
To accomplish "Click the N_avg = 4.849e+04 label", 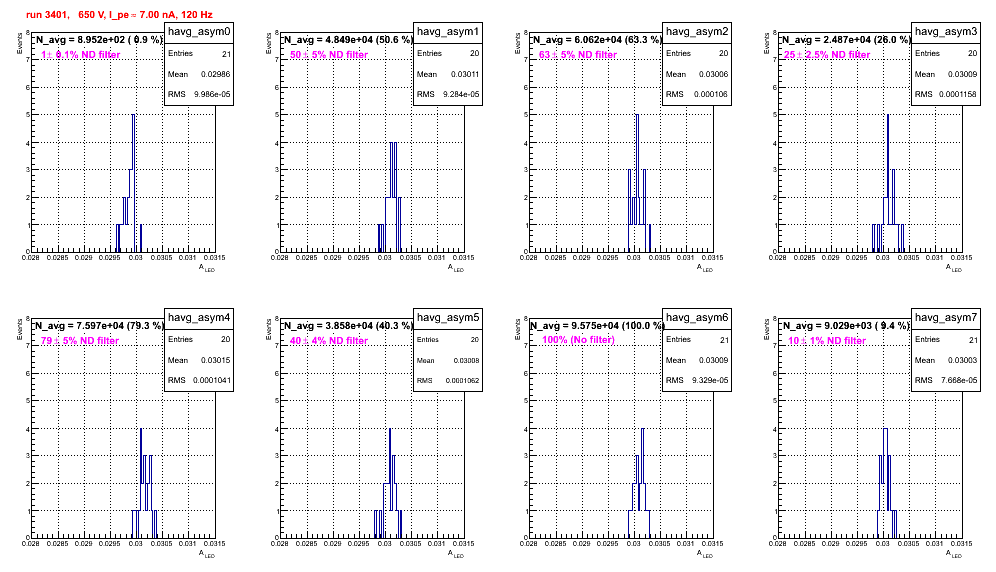I will tap(348, 39).
